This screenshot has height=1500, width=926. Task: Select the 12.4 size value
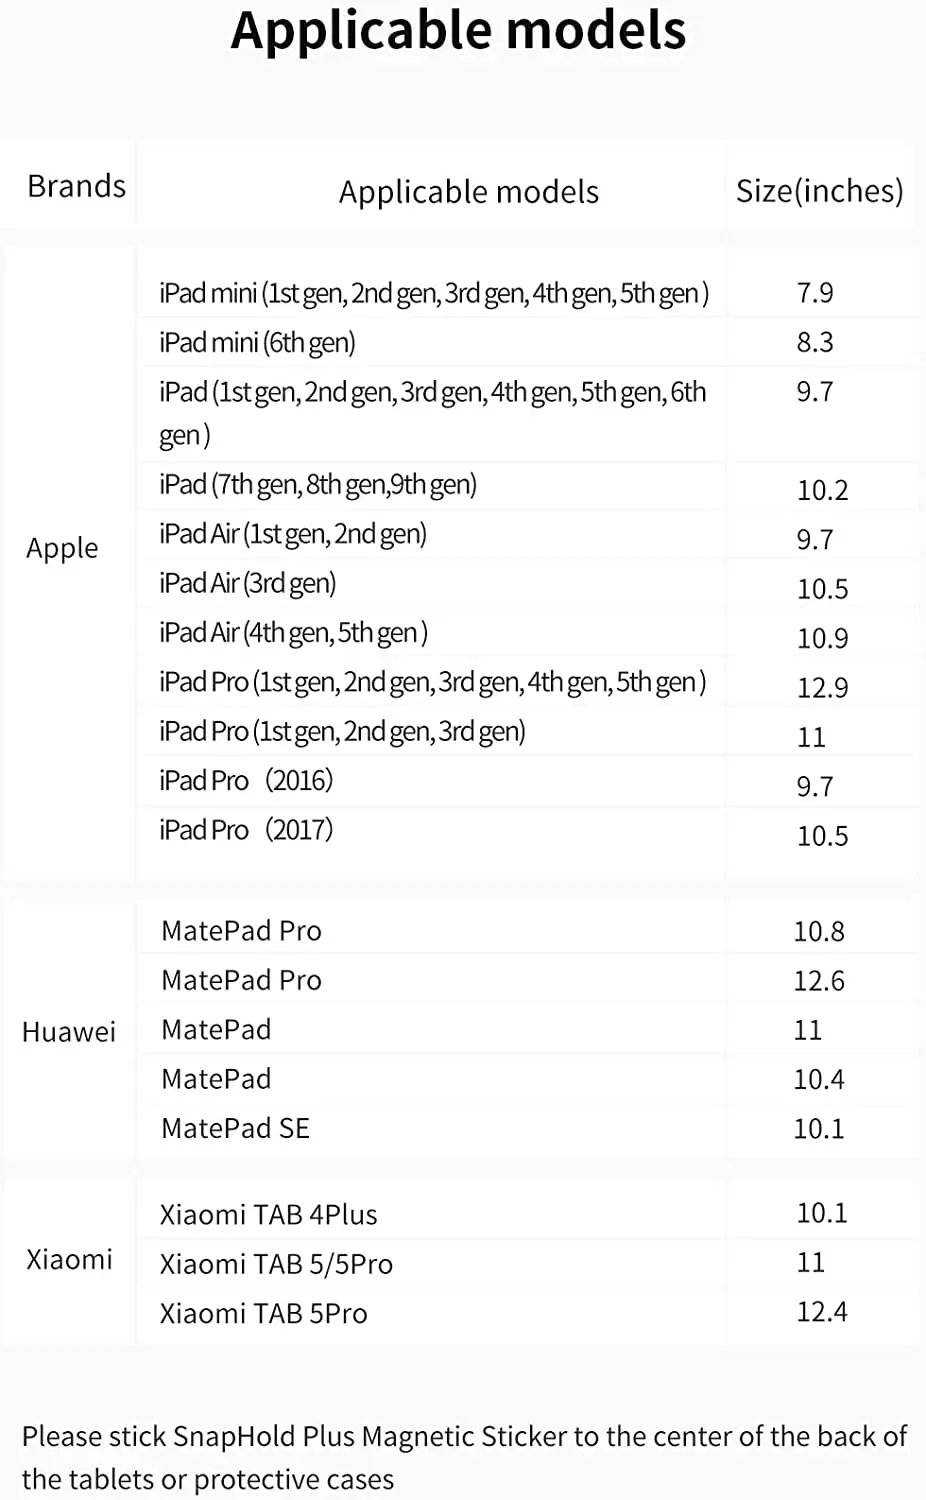(822, 1311)
